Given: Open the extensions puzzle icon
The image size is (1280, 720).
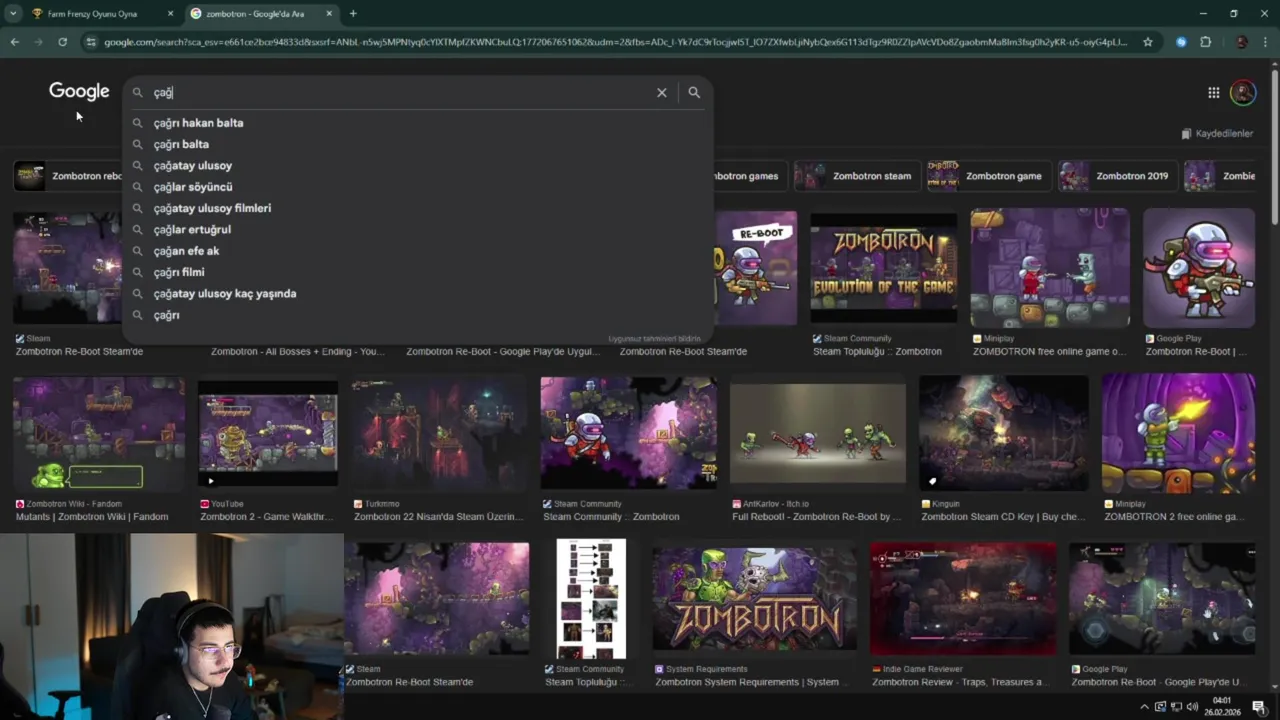Looking at the screenshot, I should (x=1205, y=42).
